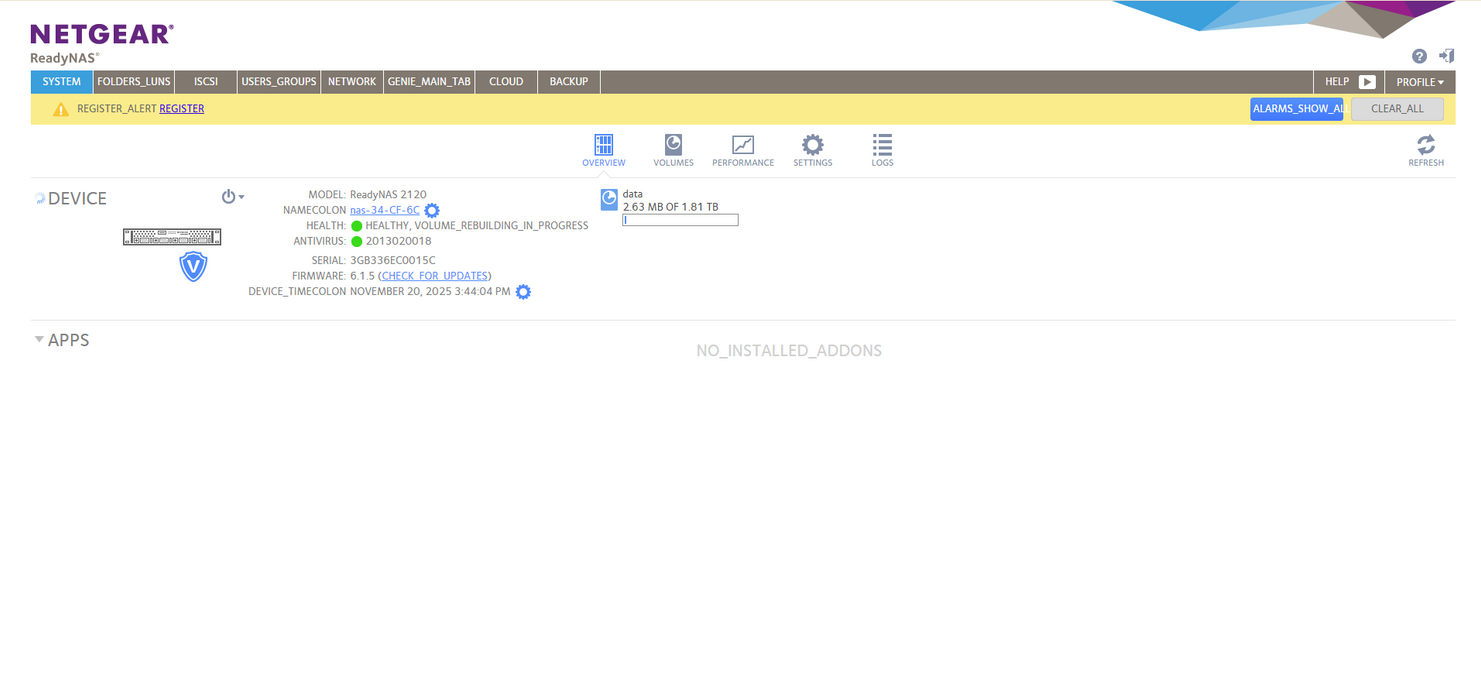Click the Refresh icon
The image size is (1481, 700).
click(x=1425, y=145)
